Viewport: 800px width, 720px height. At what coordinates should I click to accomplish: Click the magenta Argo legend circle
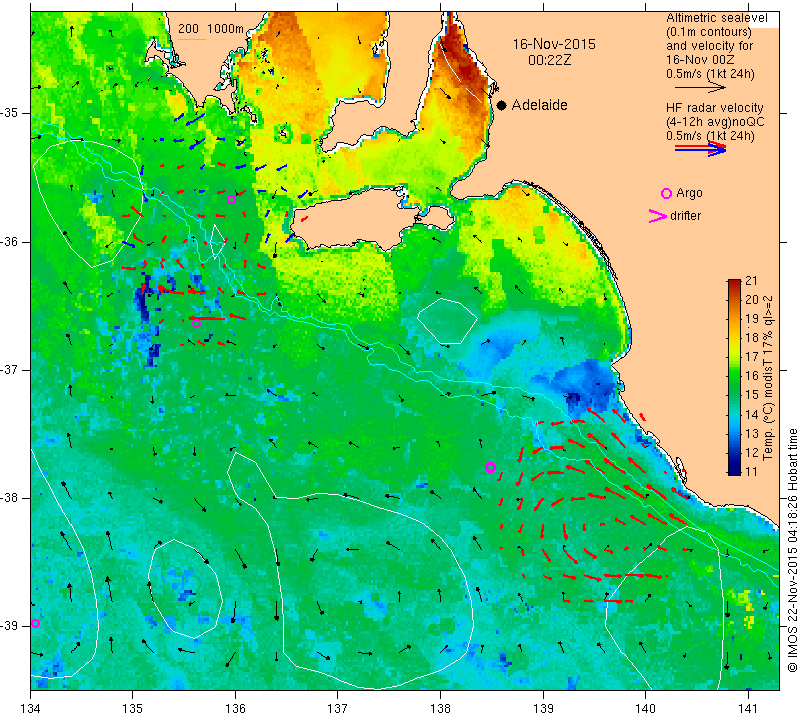[666, 193]
